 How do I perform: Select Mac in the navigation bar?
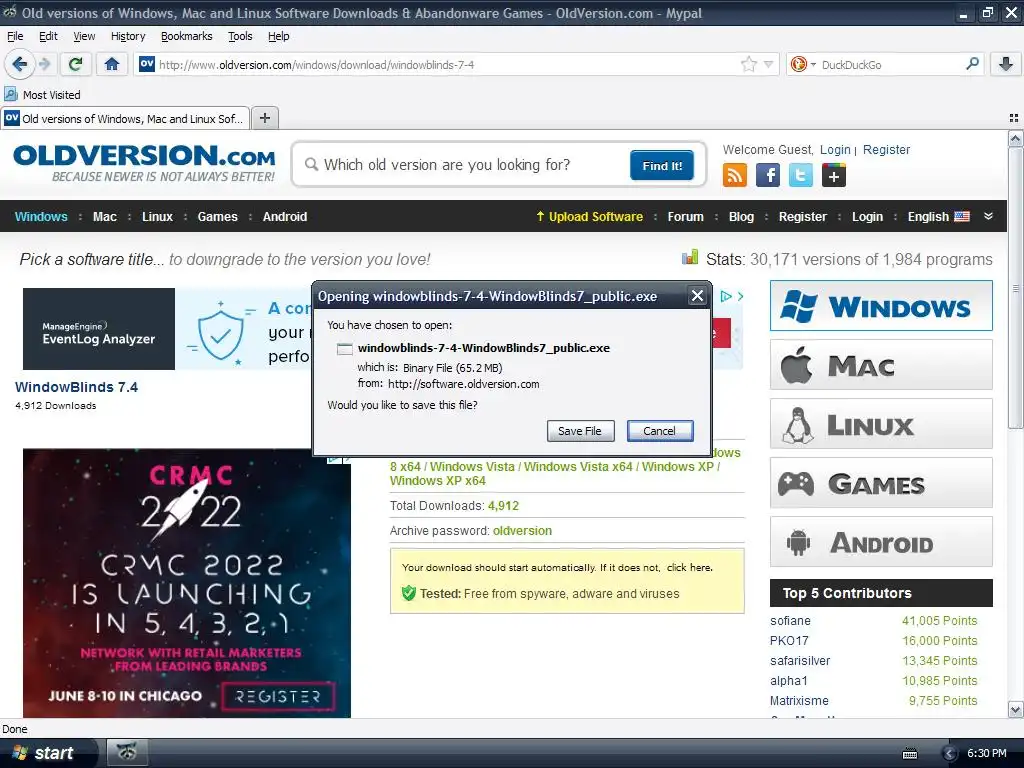tap(104, 217)
